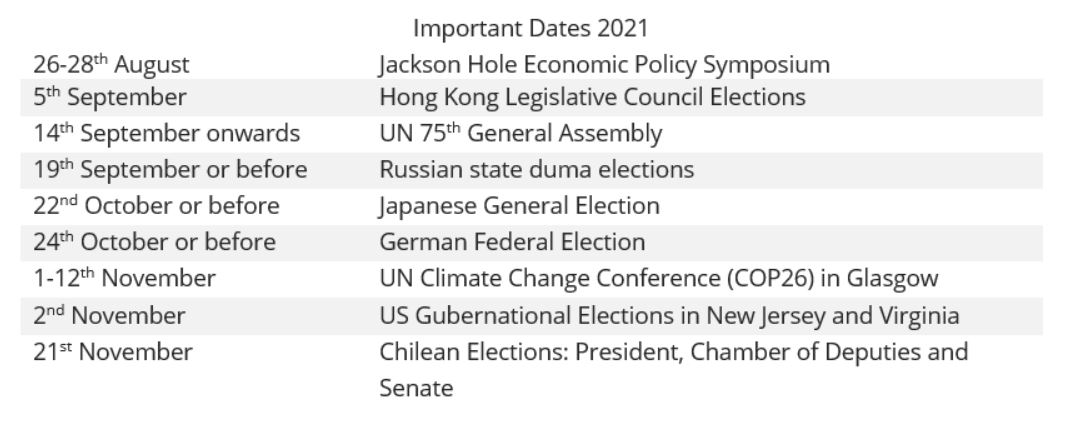Click Russian state duma elections entry
This screenshot has height=433, width=1065.
click(x=537, y=170)
